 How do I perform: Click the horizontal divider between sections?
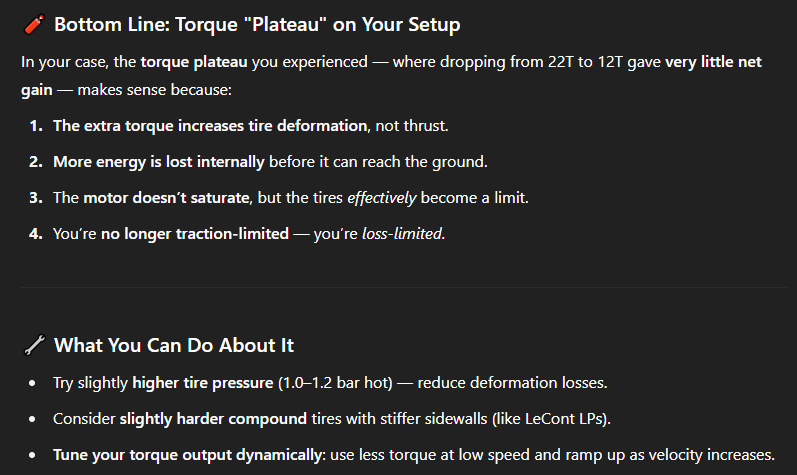[x=405, y=288]
